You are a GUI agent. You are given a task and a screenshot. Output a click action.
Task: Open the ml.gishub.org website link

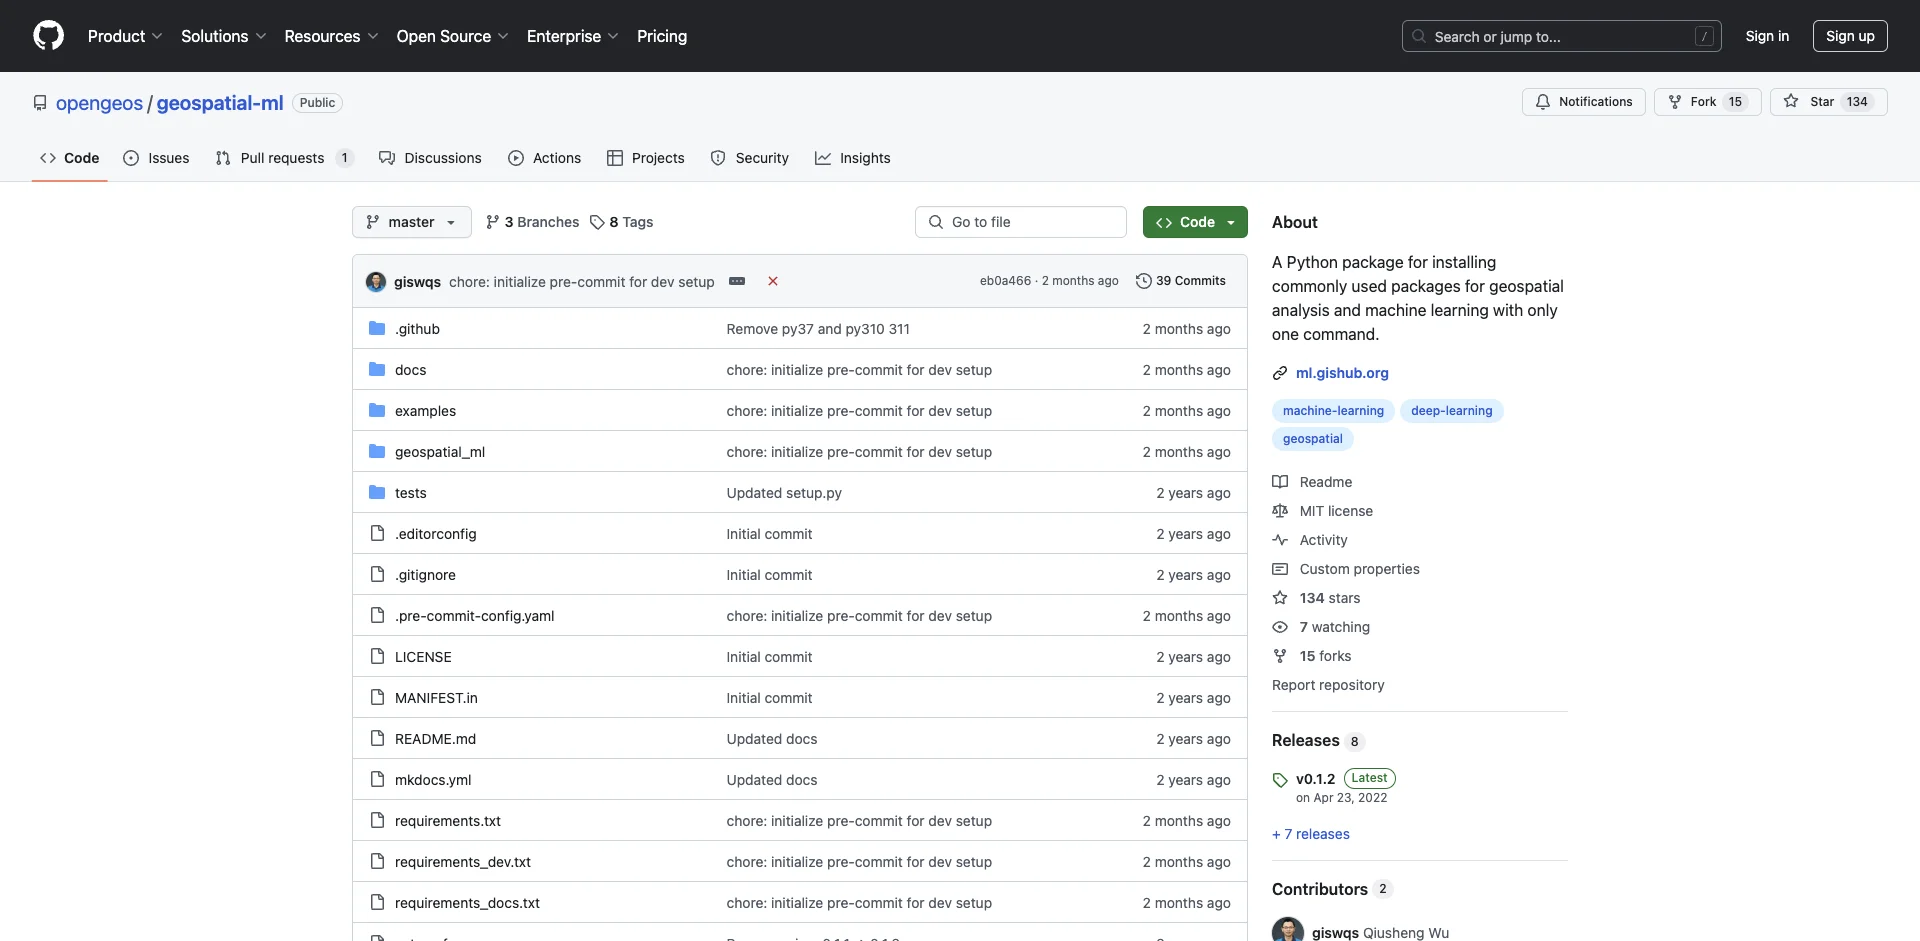click(x=1342, y=373)
